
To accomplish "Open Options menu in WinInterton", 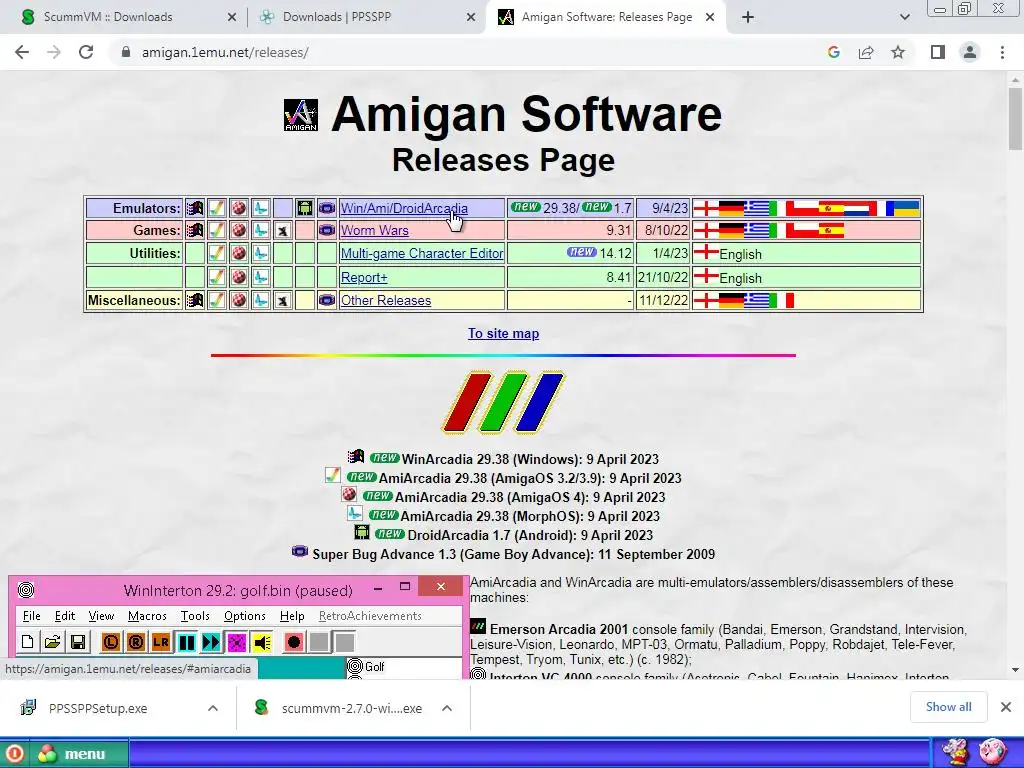I will (244, 616).
